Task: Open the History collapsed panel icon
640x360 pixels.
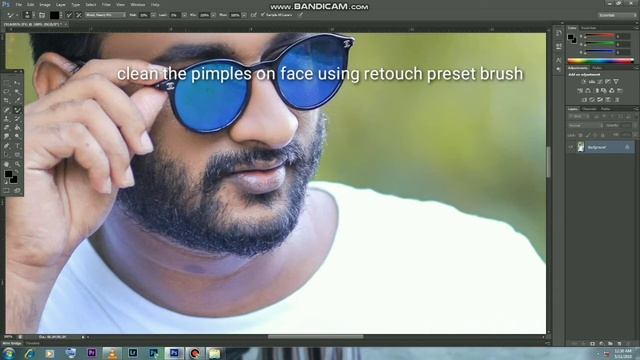Action: (x=559, y=34)
